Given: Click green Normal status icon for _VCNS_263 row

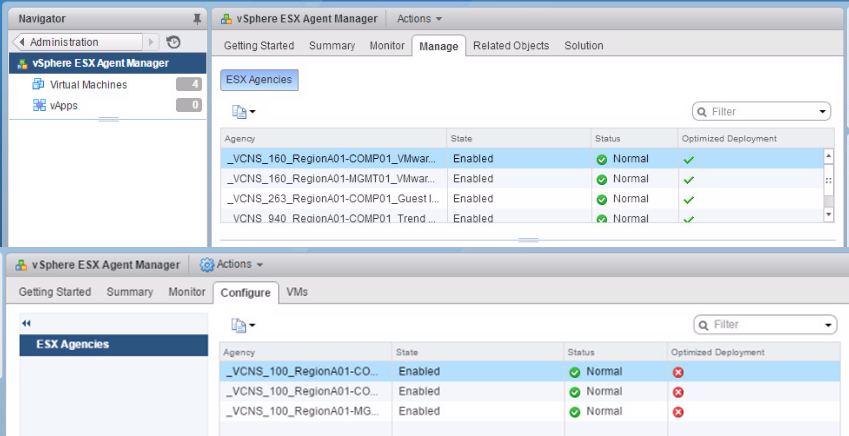Looking at the screenshot, I should pyautogui.click(x=602, y=200).
